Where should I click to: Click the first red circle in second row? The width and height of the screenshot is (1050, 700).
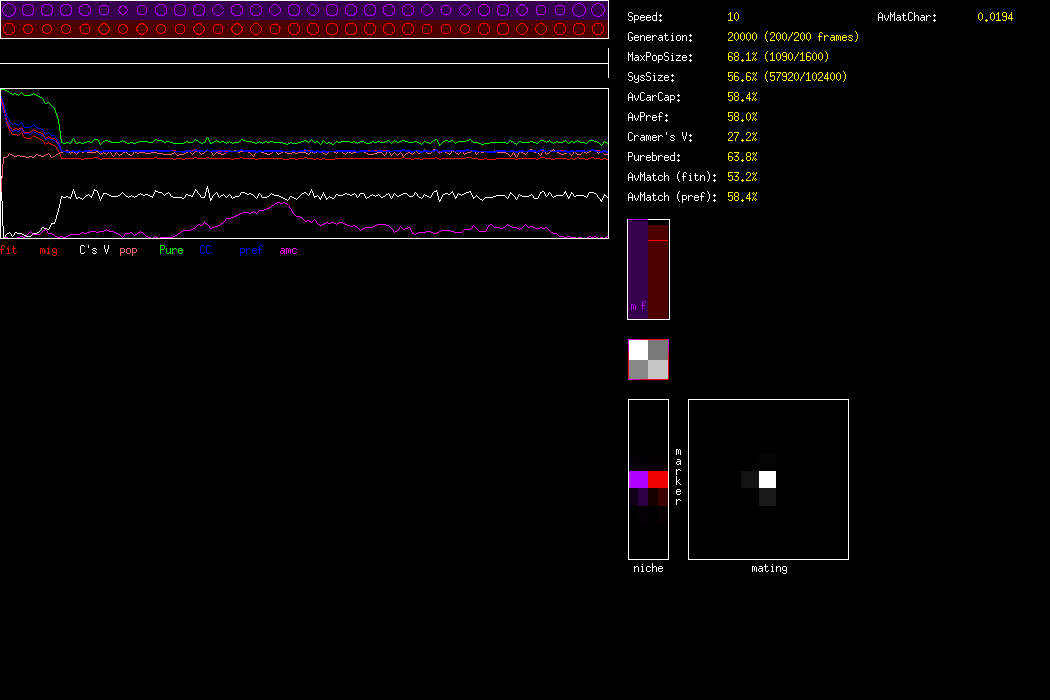(10, 29)
